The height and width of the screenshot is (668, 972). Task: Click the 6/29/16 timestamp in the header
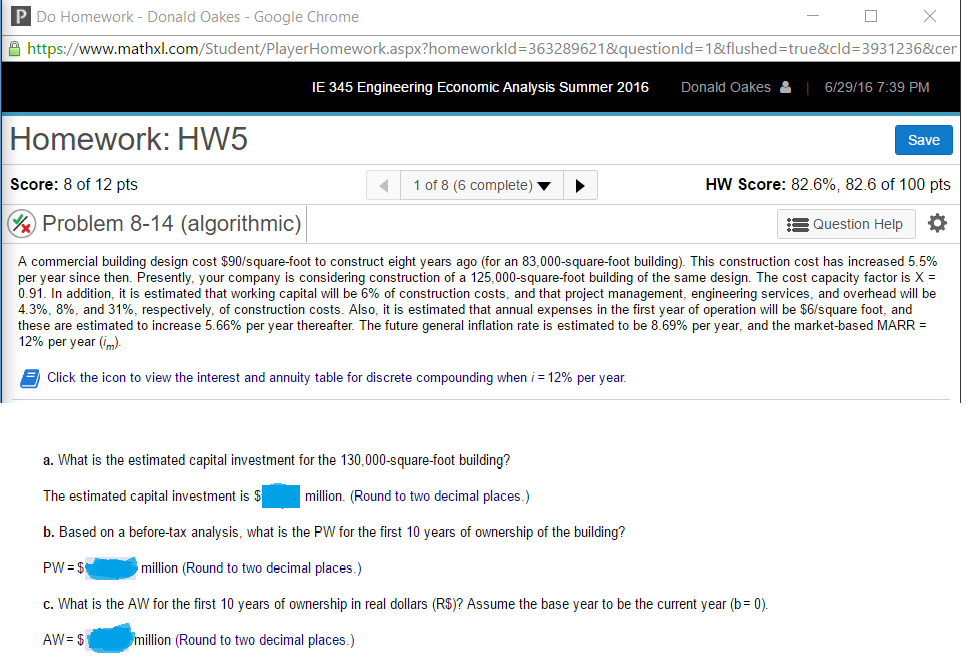tap(877, 87)
